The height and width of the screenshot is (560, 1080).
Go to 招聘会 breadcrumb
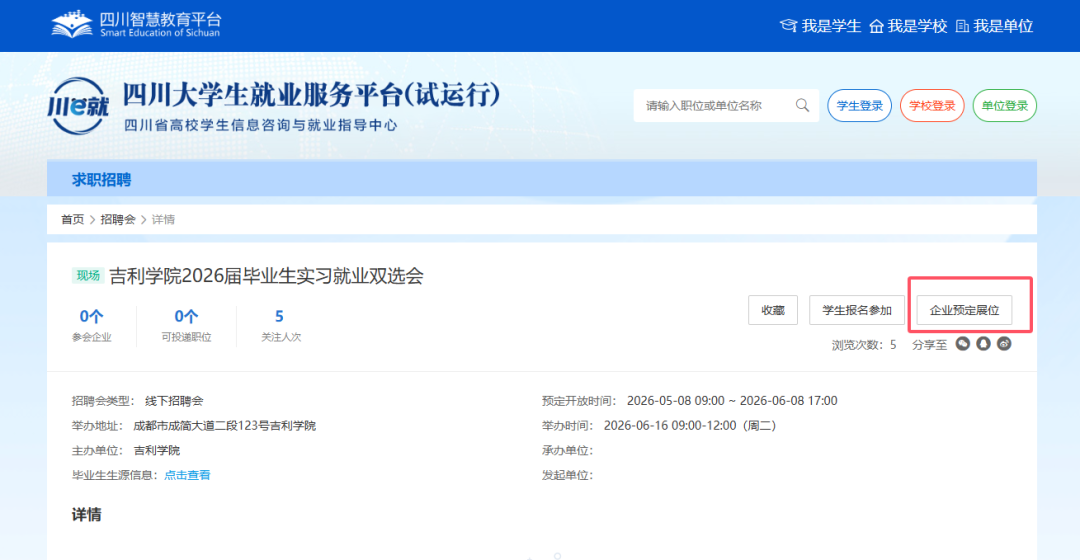point(118,219)
